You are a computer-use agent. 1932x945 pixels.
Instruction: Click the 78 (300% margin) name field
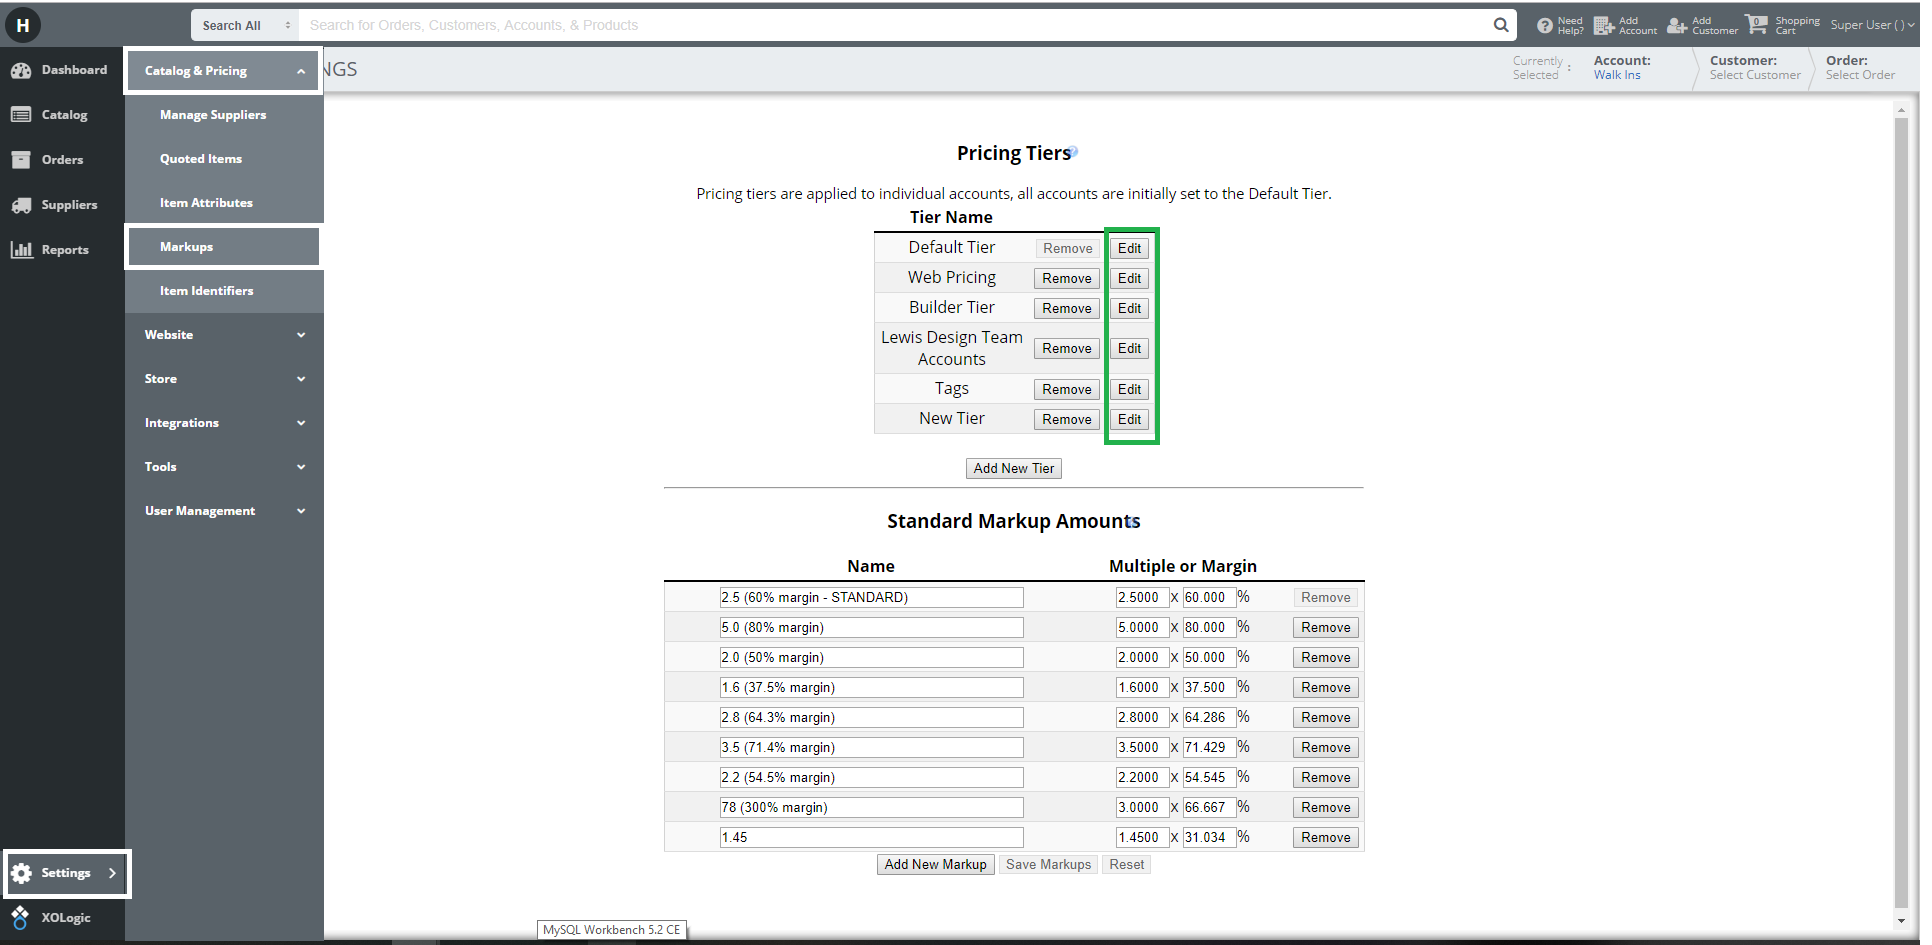[x=871, y=807]
